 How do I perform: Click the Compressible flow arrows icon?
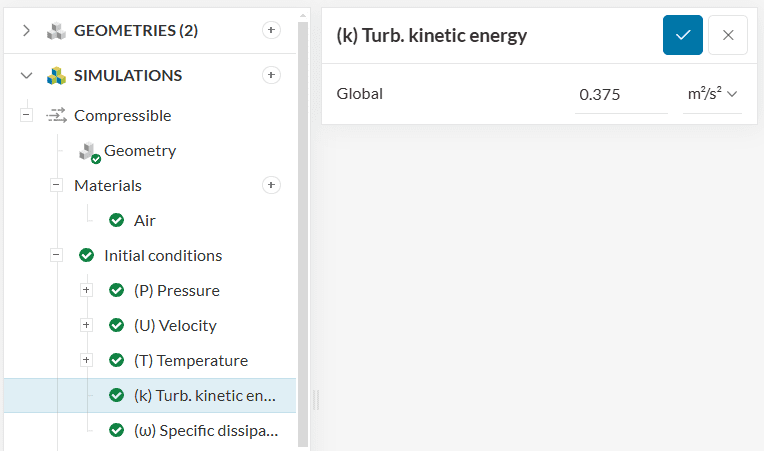click(x=57, y=115)
